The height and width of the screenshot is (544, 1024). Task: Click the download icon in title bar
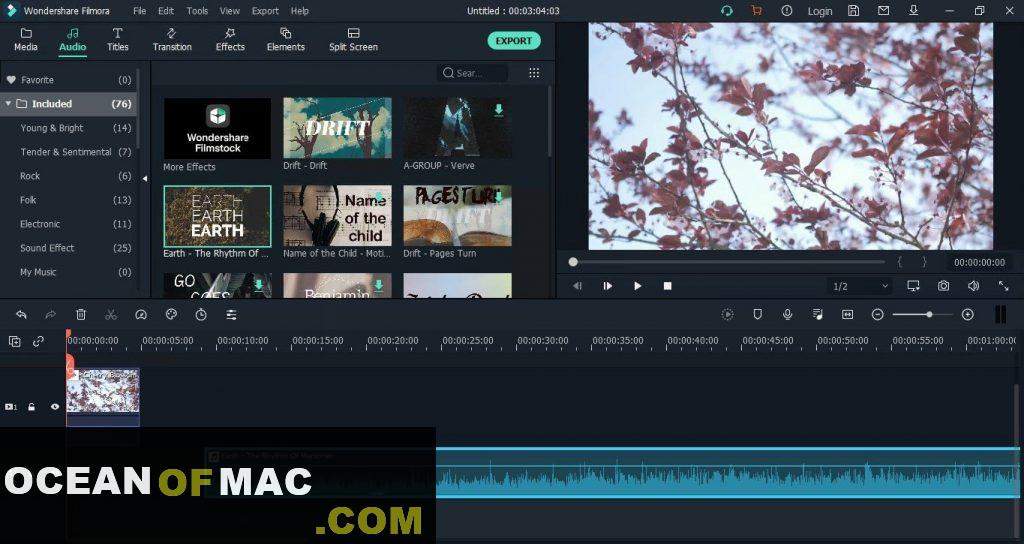914,10
